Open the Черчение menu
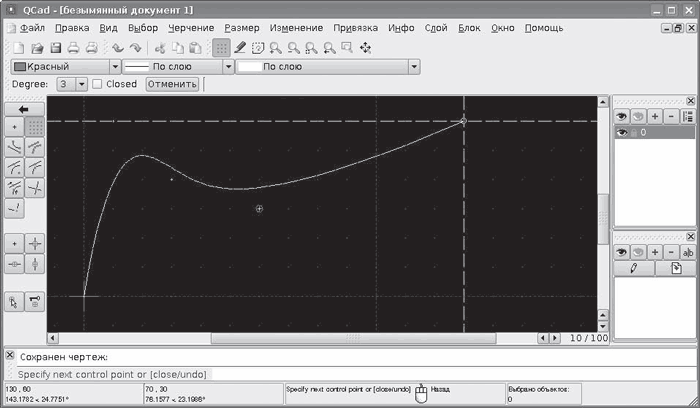The width and height of the screenshot is (700, 408). pos(190,28)
